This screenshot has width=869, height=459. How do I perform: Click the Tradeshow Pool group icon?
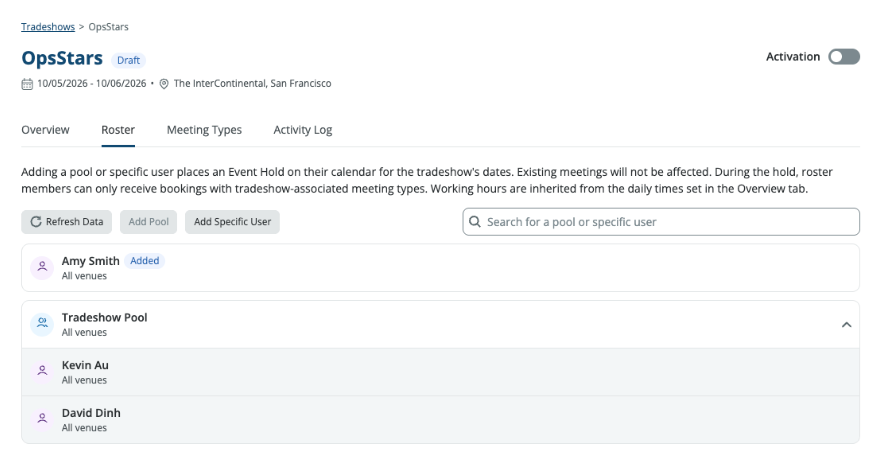pos(42,324)
